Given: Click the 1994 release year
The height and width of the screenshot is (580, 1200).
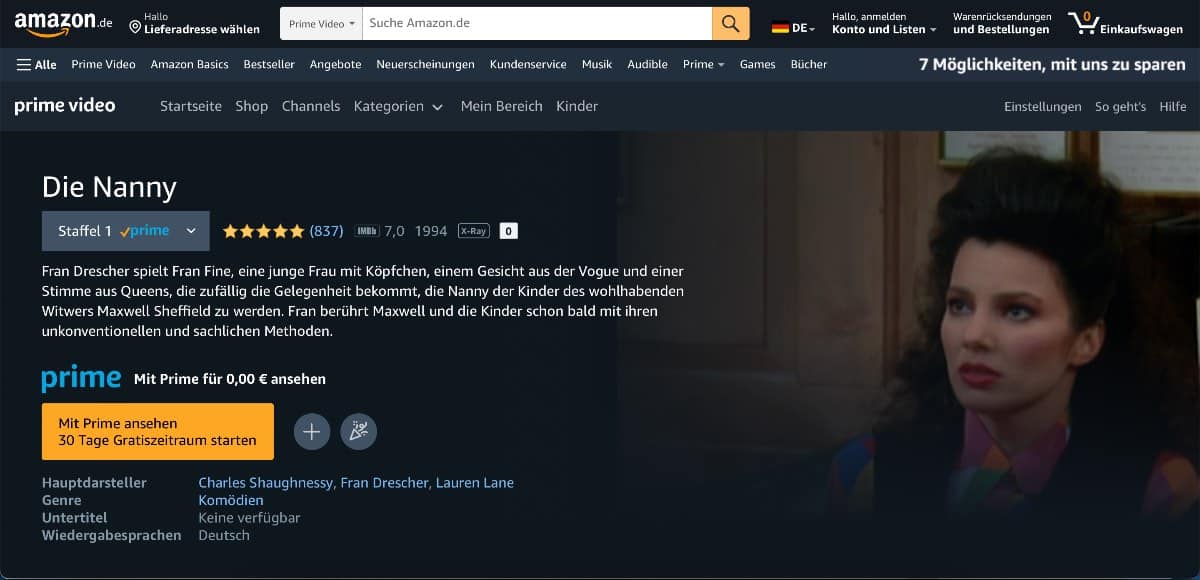Looking at the screenshot, I should [x=431, y=231].
